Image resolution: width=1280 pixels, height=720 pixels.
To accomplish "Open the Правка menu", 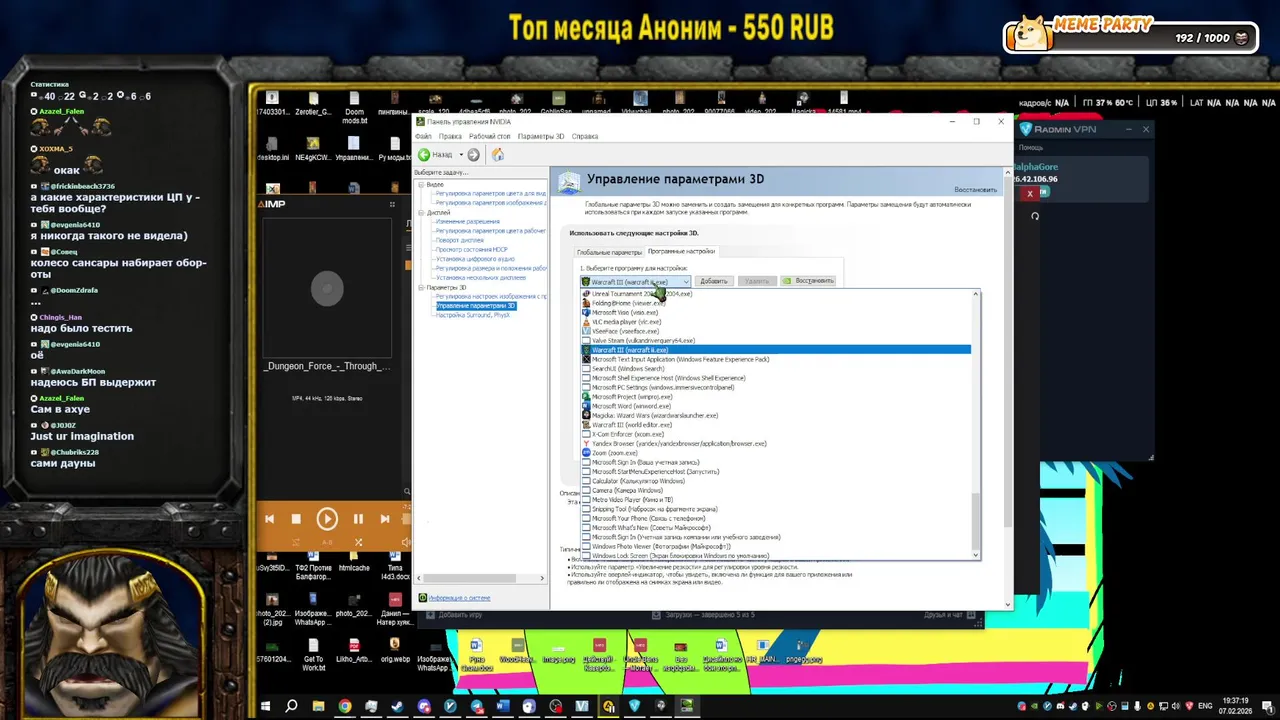I will click(450, 136).
